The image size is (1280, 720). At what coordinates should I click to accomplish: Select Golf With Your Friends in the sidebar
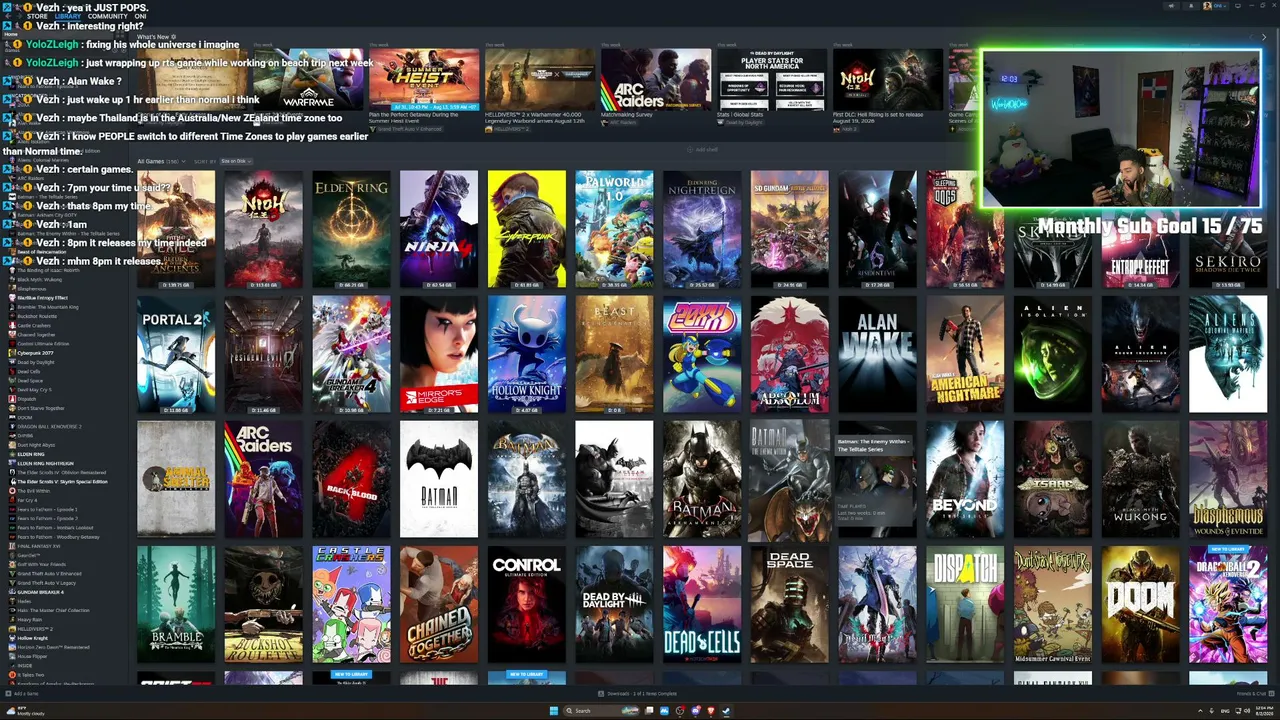click(41, 564)
